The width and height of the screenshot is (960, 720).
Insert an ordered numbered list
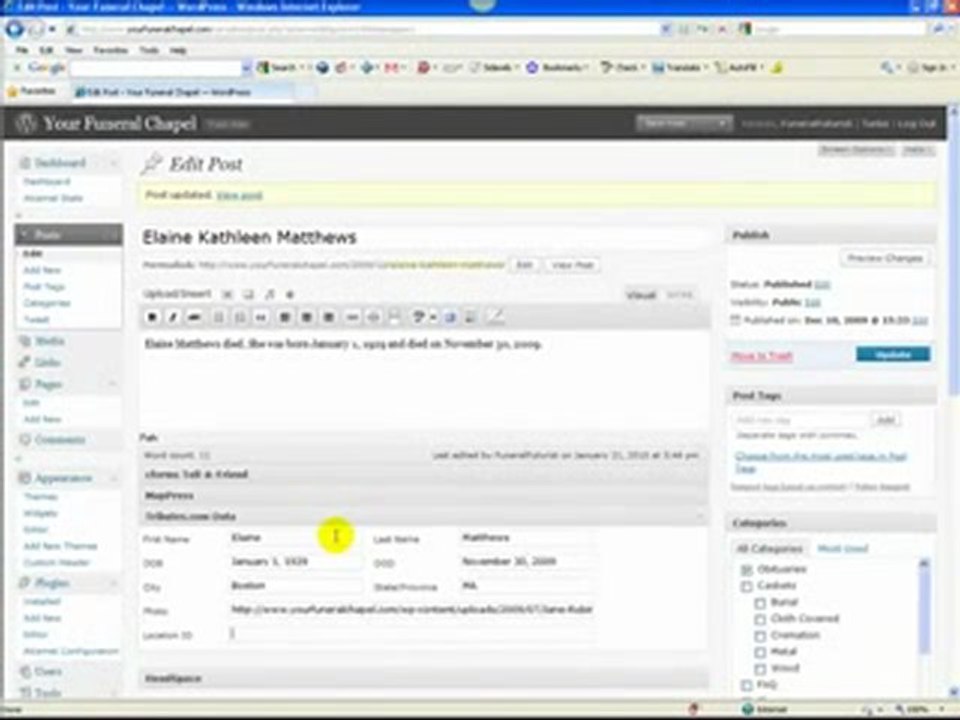[239, 317]
